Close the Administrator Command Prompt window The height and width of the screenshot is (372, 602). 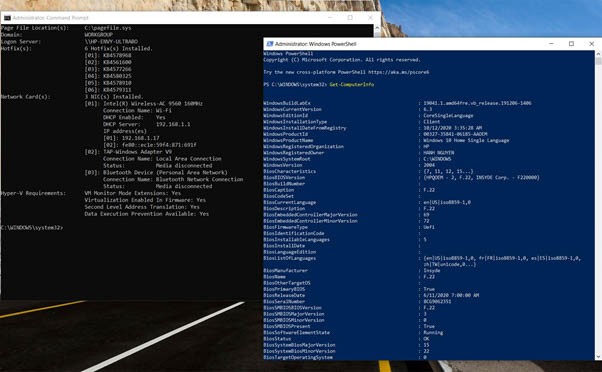point(370,18)
